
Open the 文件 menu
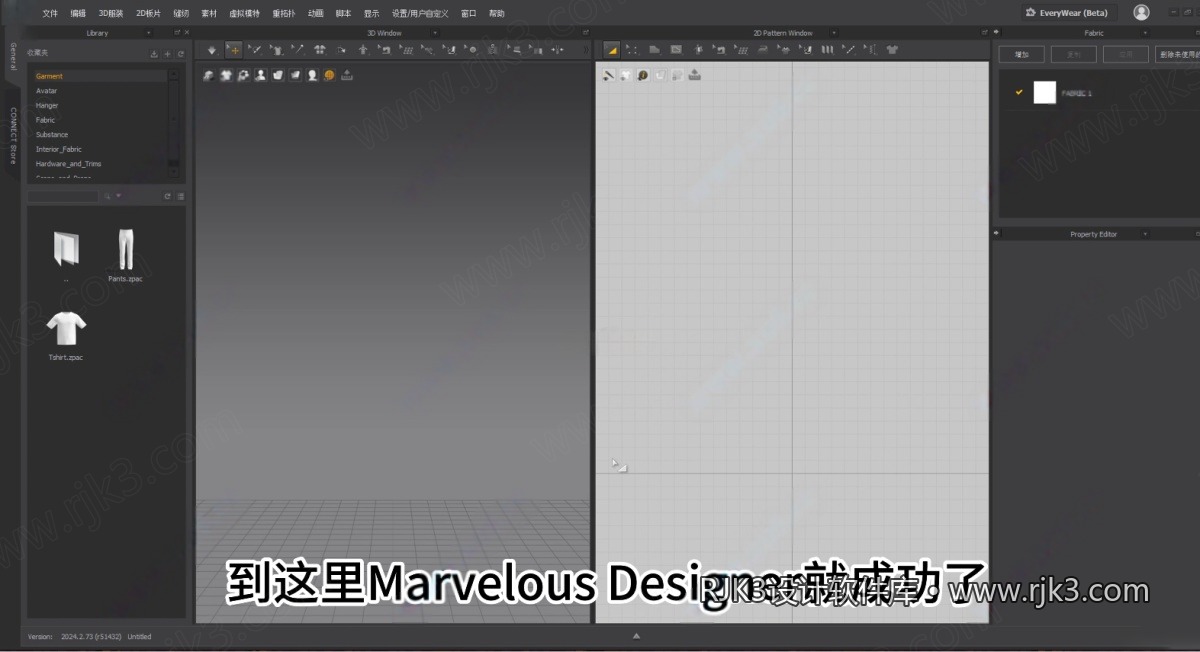click(x=50, y=13)
